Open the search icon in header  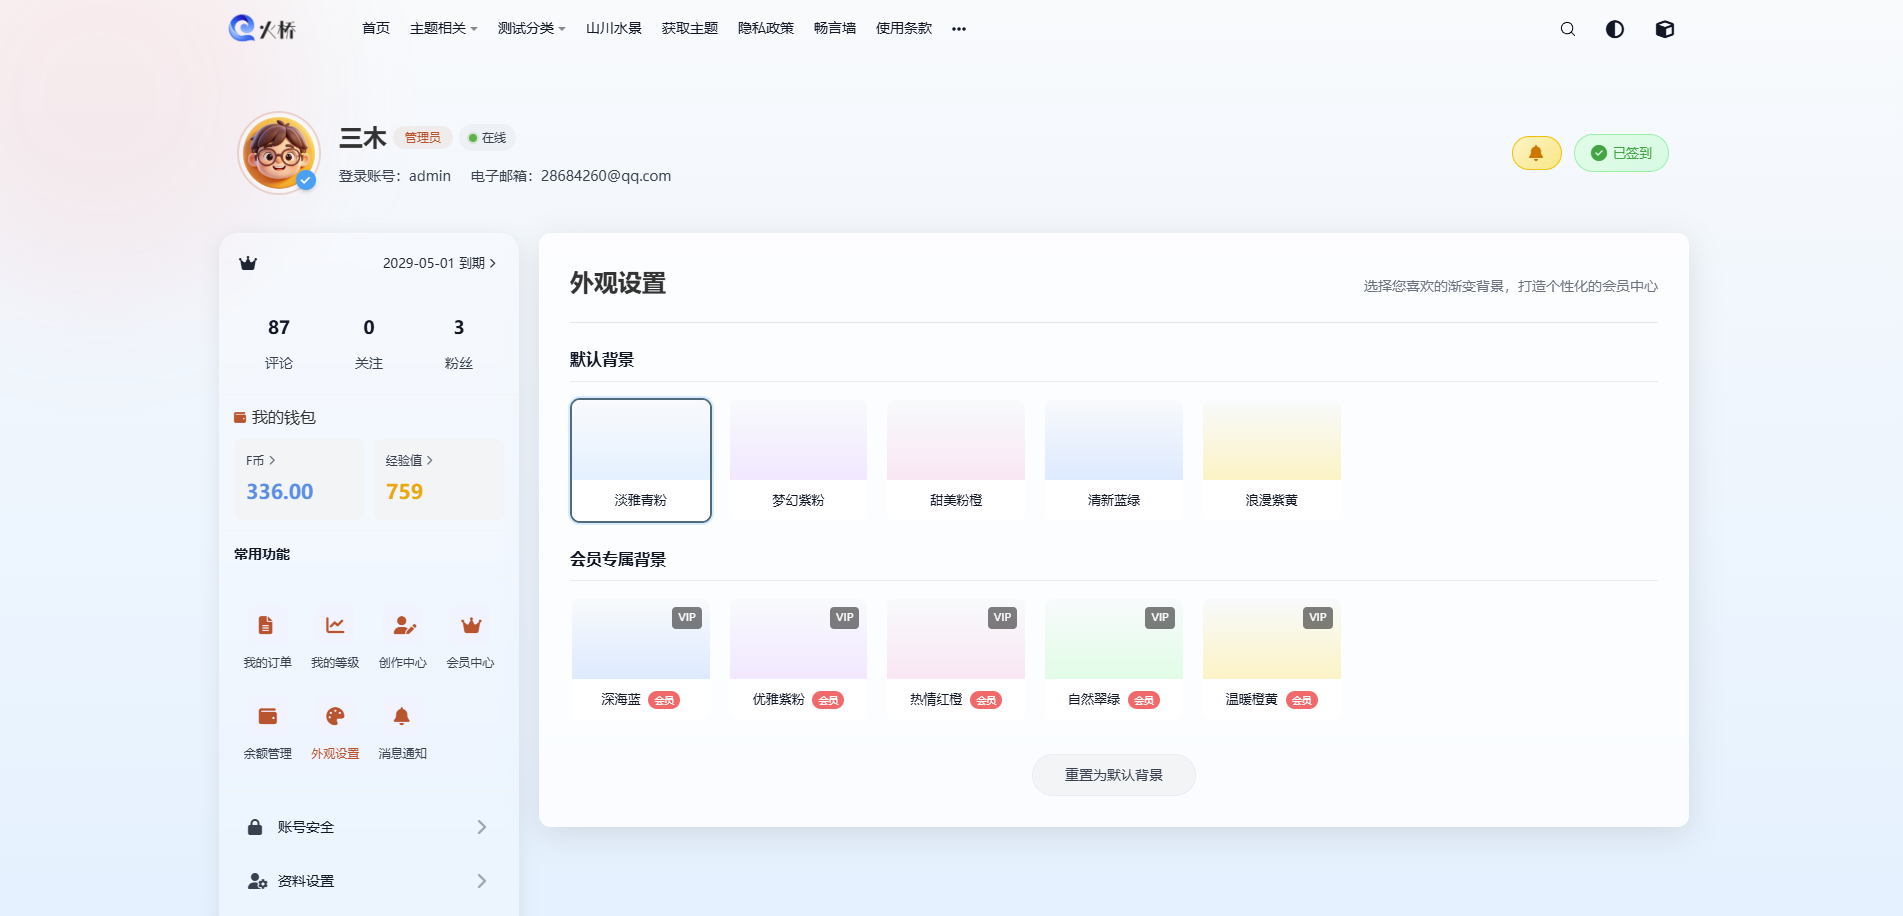tap(1567, 29)
